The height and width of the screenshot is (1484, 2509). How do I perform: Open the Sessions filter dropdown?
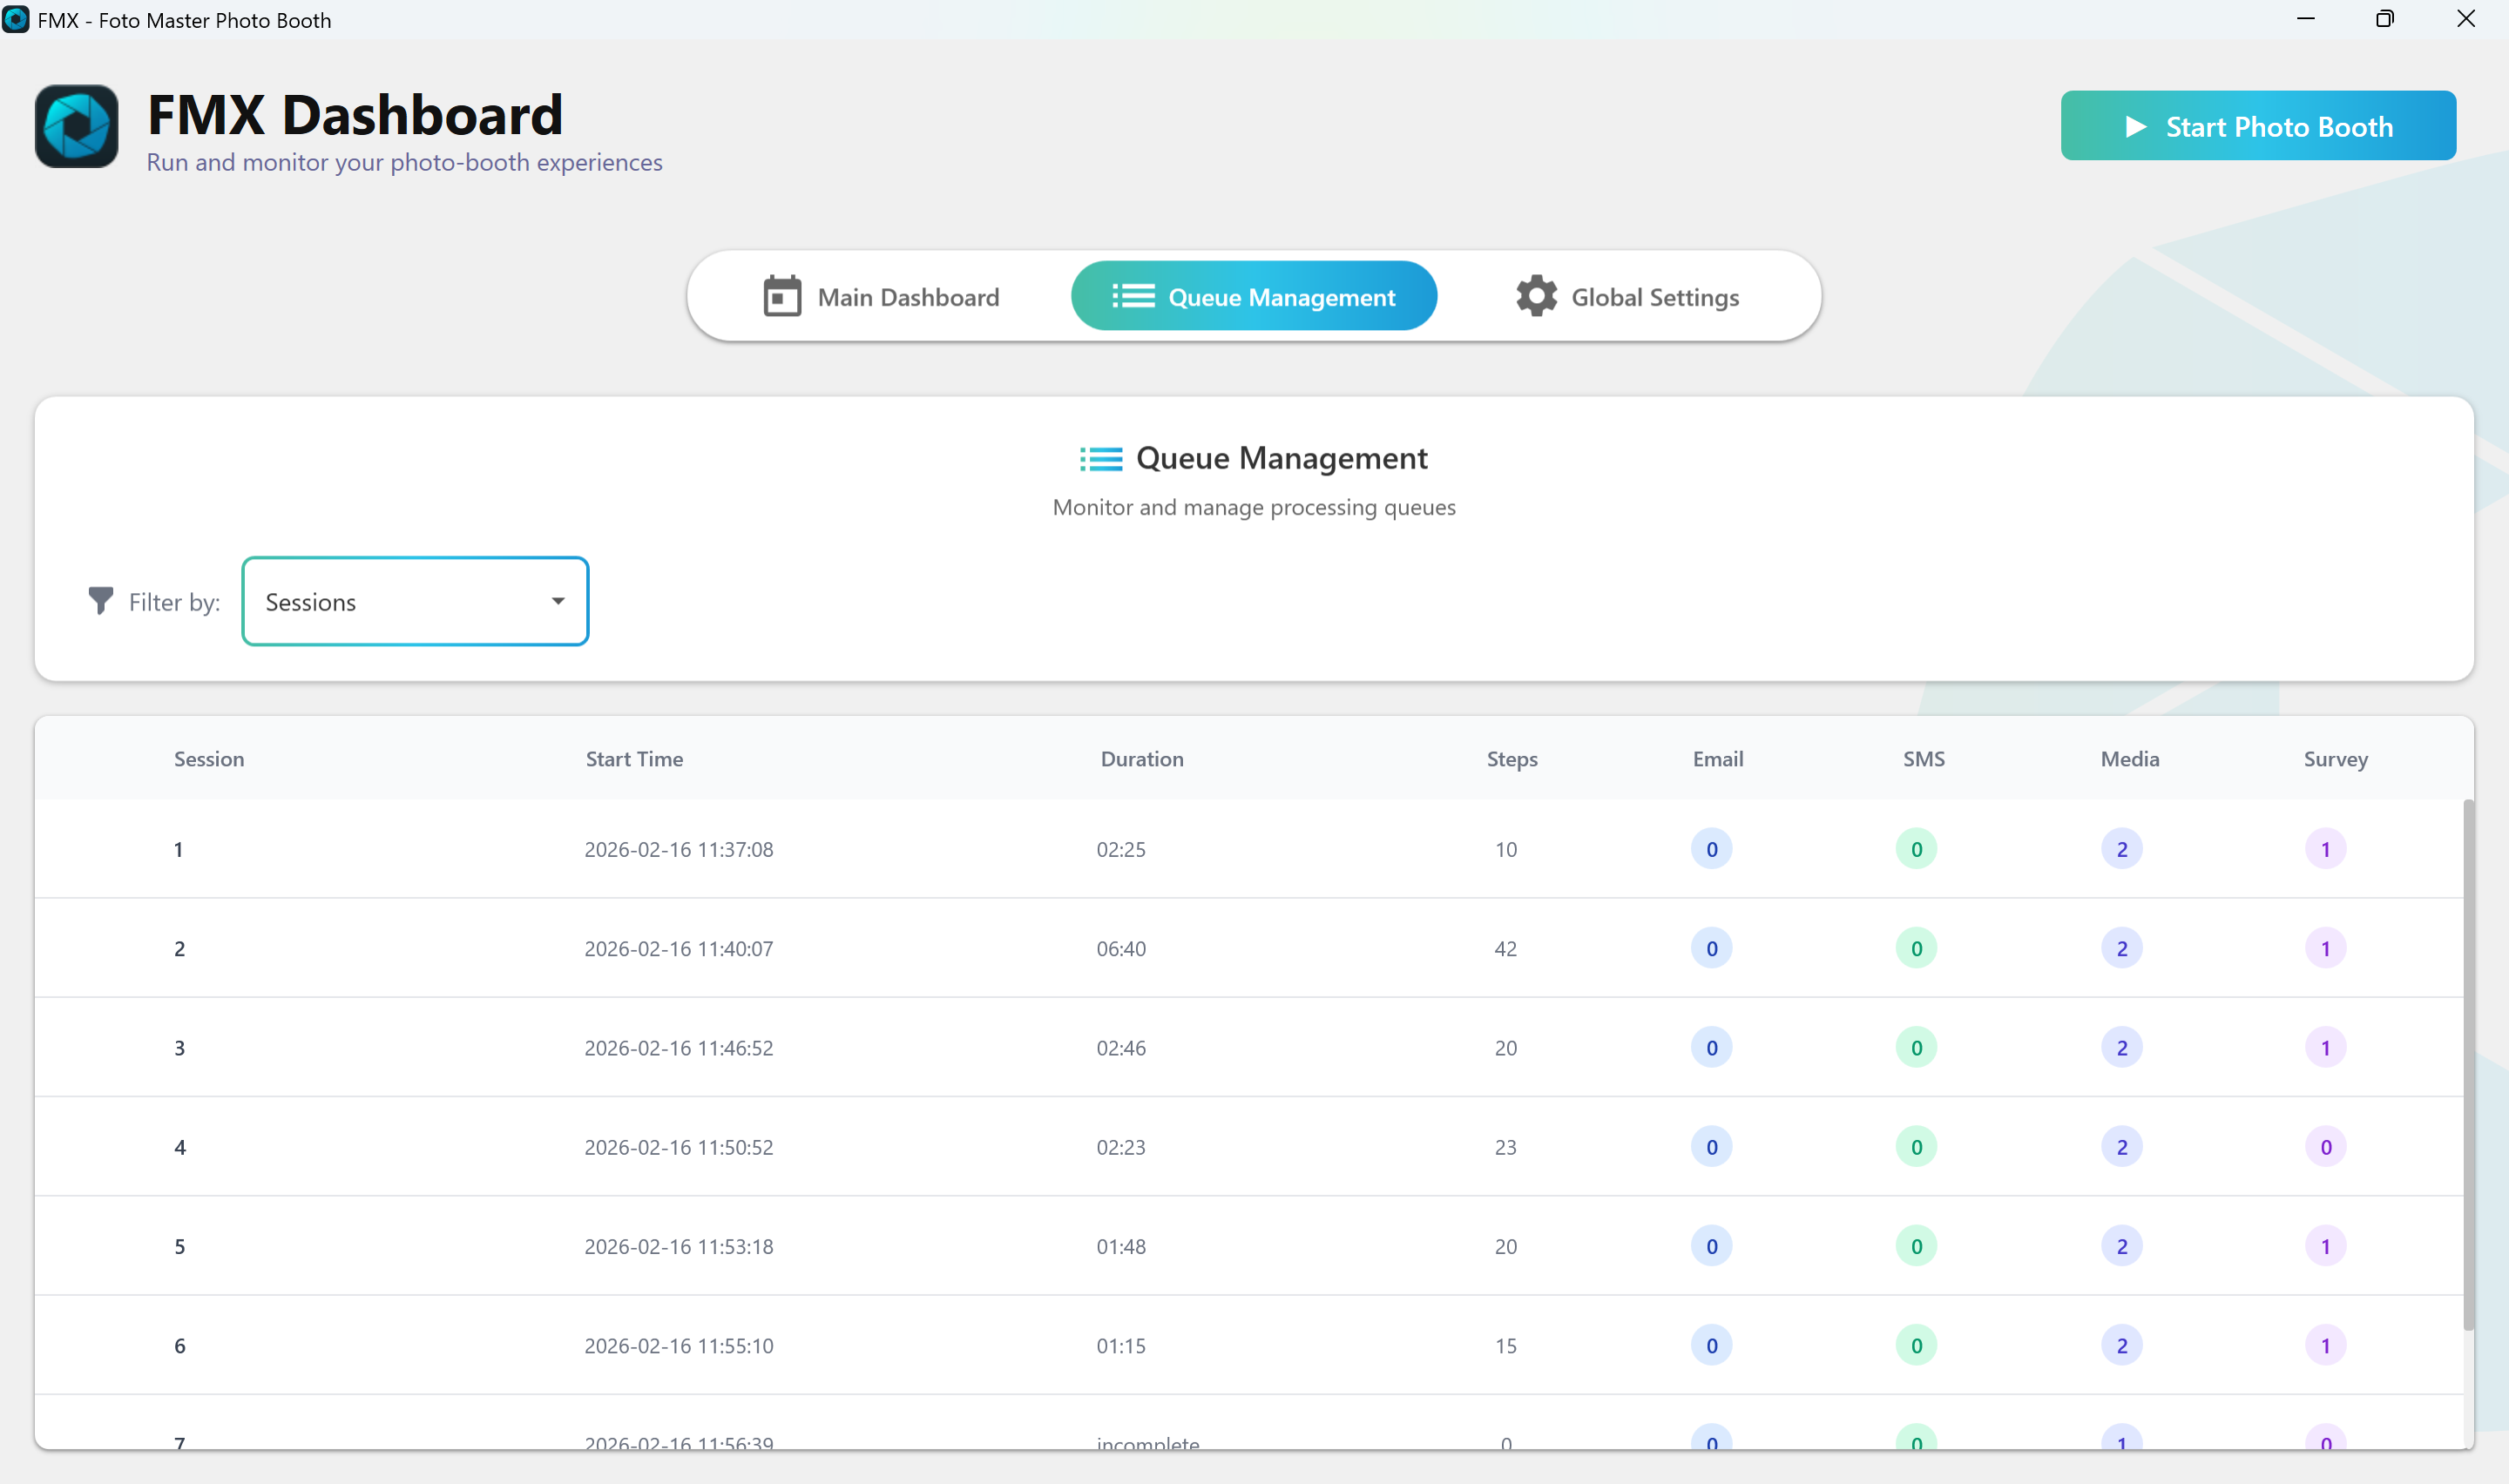[414, 601]
